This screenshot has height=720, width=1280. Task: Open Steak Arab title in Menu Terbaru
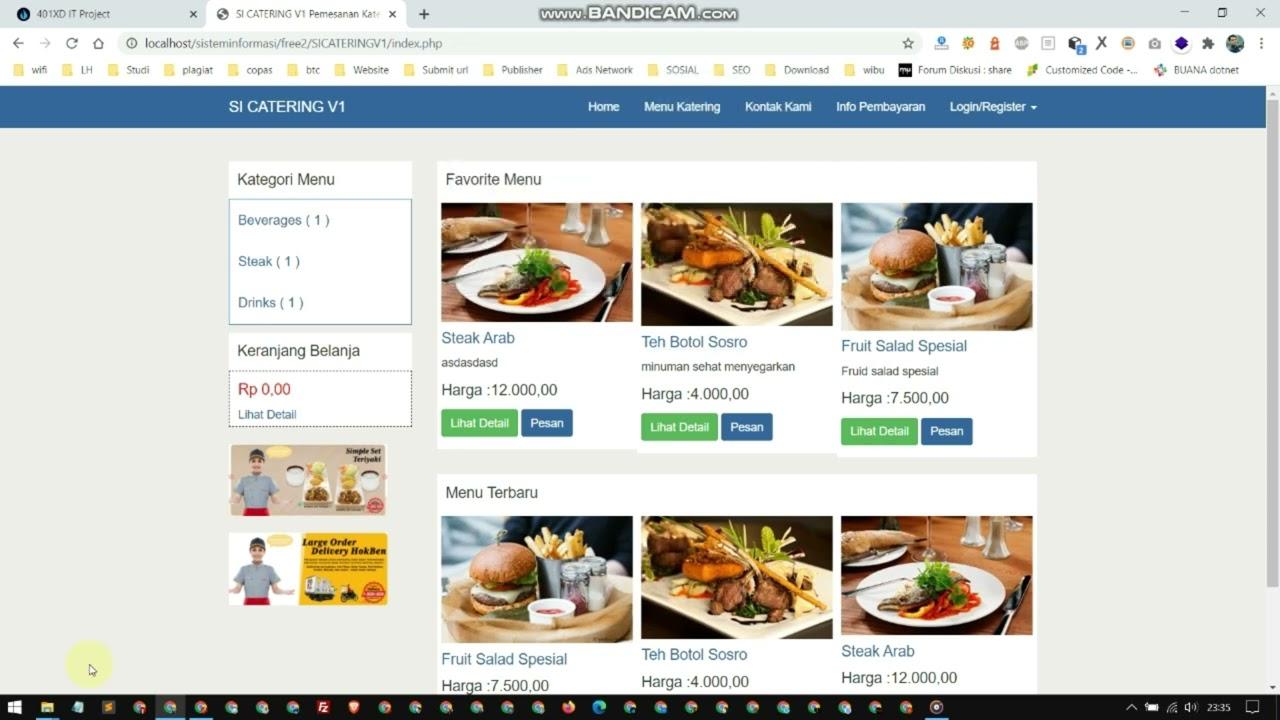click(878, 651)
